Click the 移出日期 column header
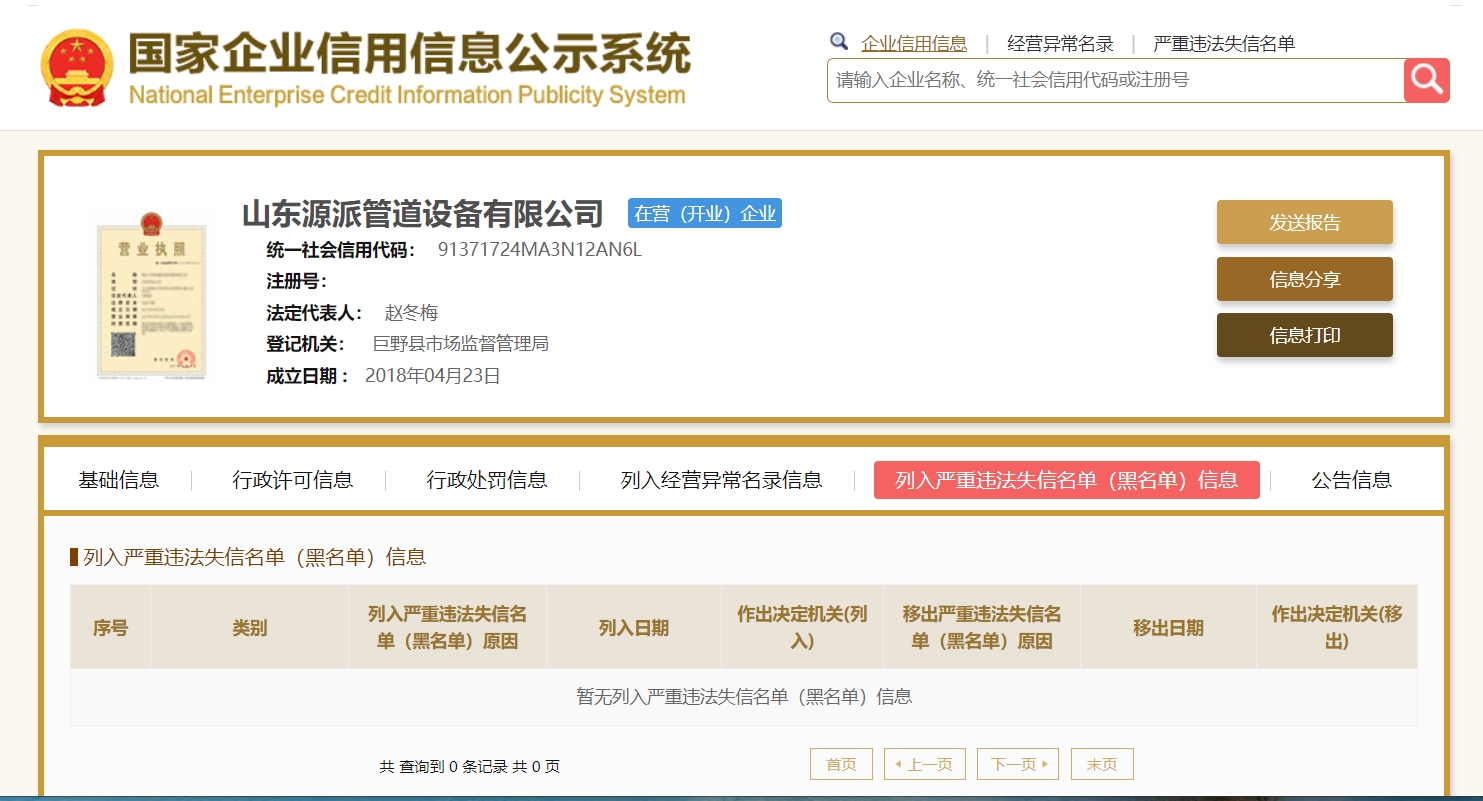1483x801 pixels. 1168,628
